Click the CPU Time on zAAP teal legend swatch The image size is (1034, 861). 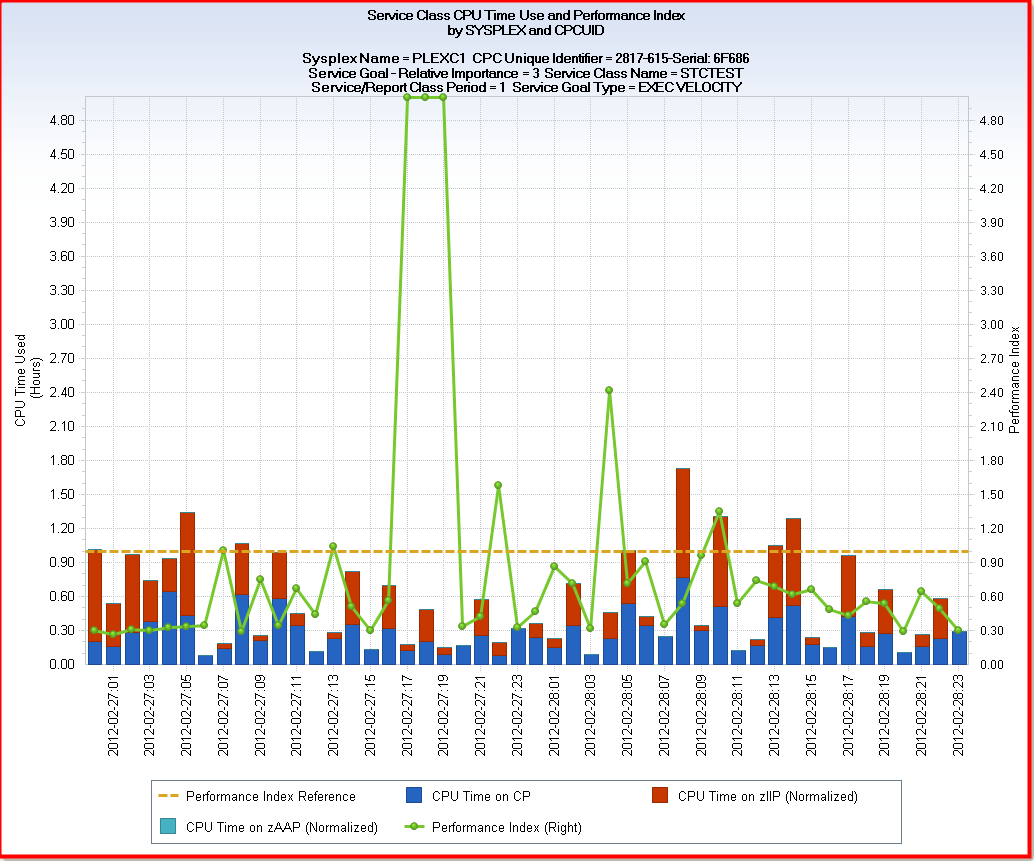[168, 826]
